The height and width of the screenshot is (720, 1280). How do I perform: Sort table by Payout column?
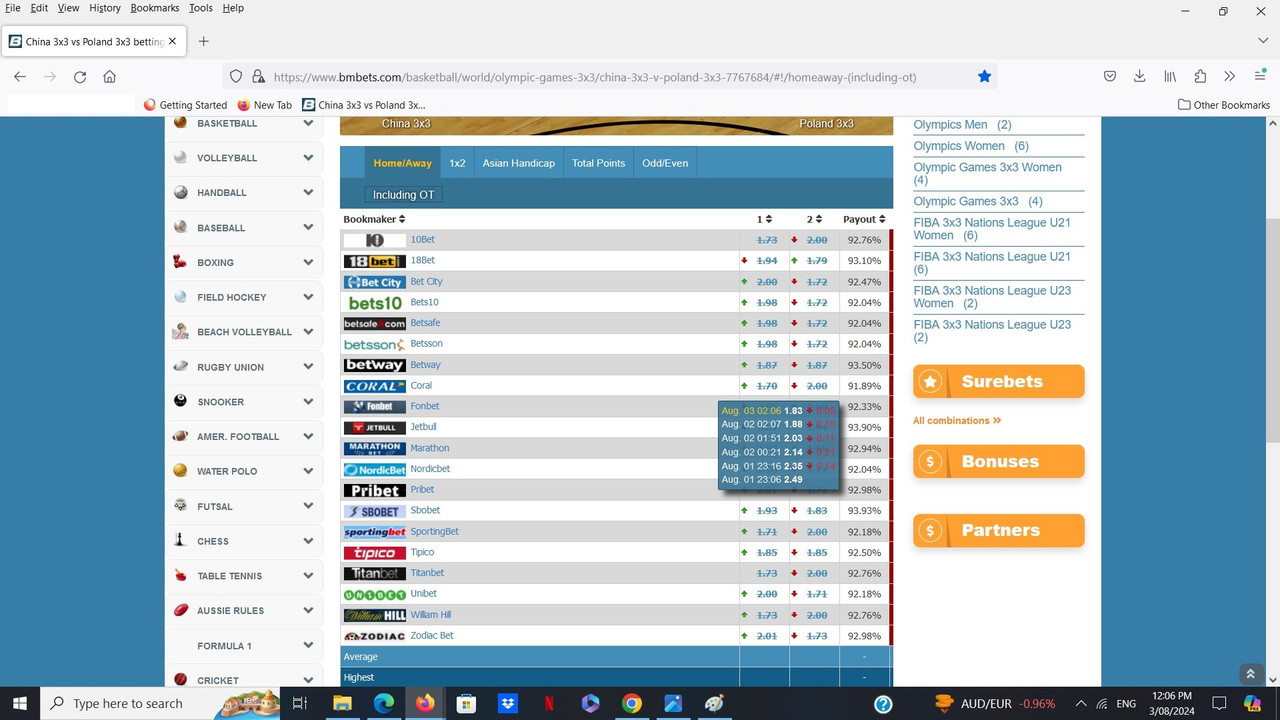coord(864,219)
